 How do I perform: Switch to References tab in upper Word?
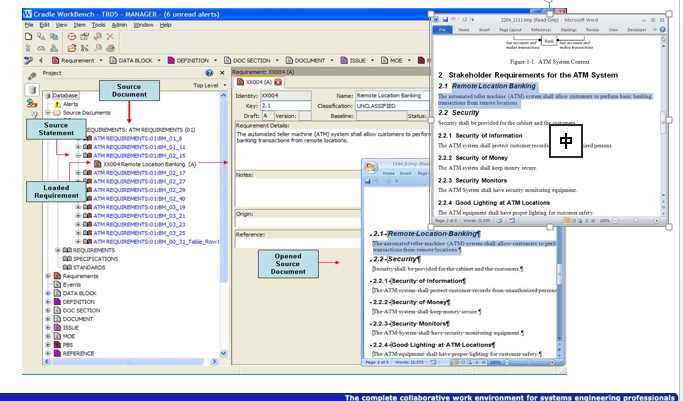541,30
